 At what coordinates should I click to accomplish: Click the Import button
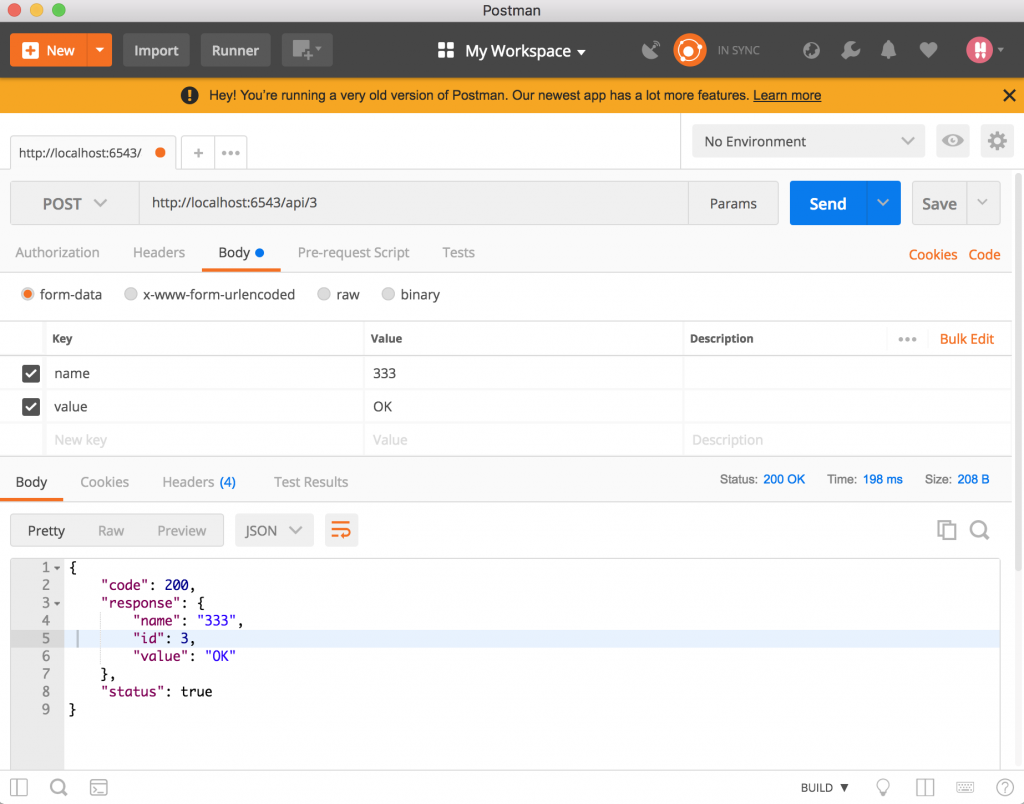(x=156, y=50)
